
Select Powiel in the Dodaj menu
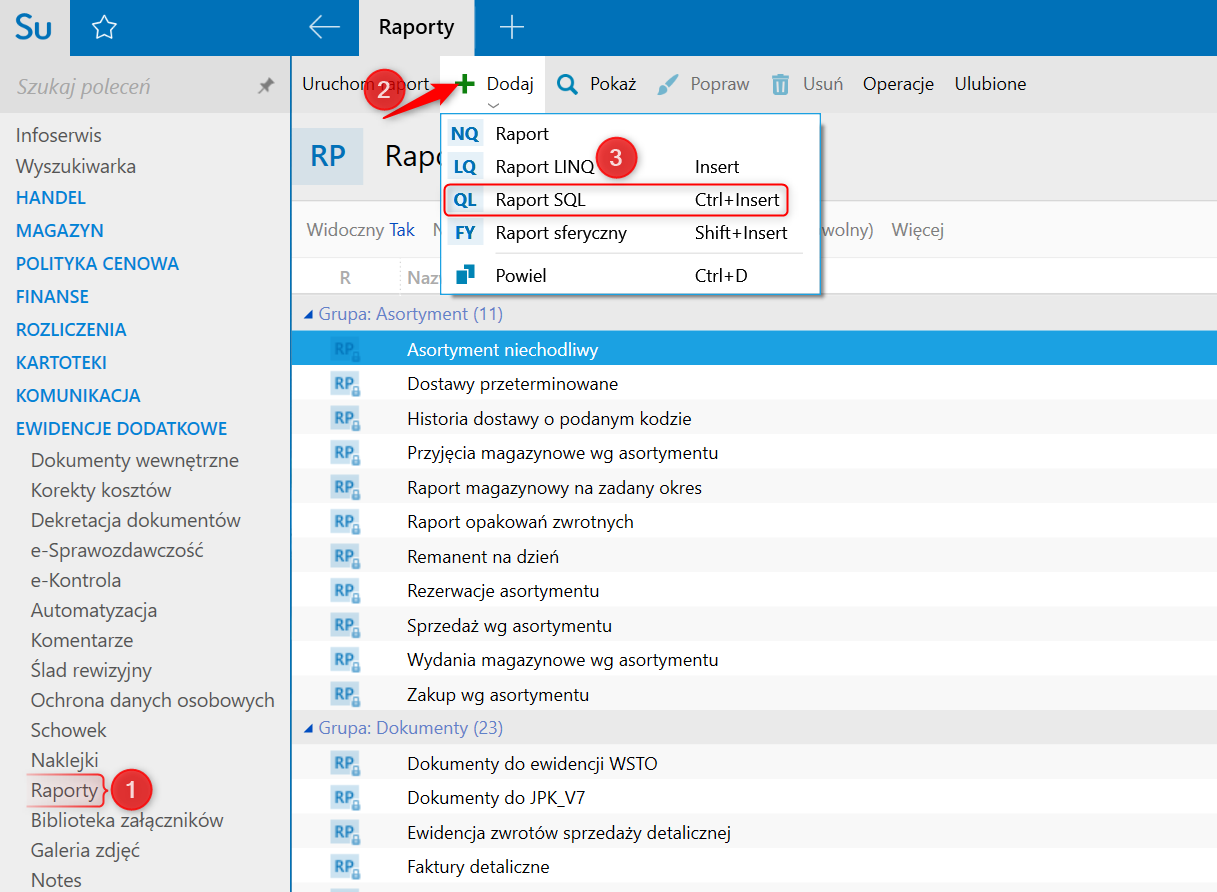coord(520,275)
